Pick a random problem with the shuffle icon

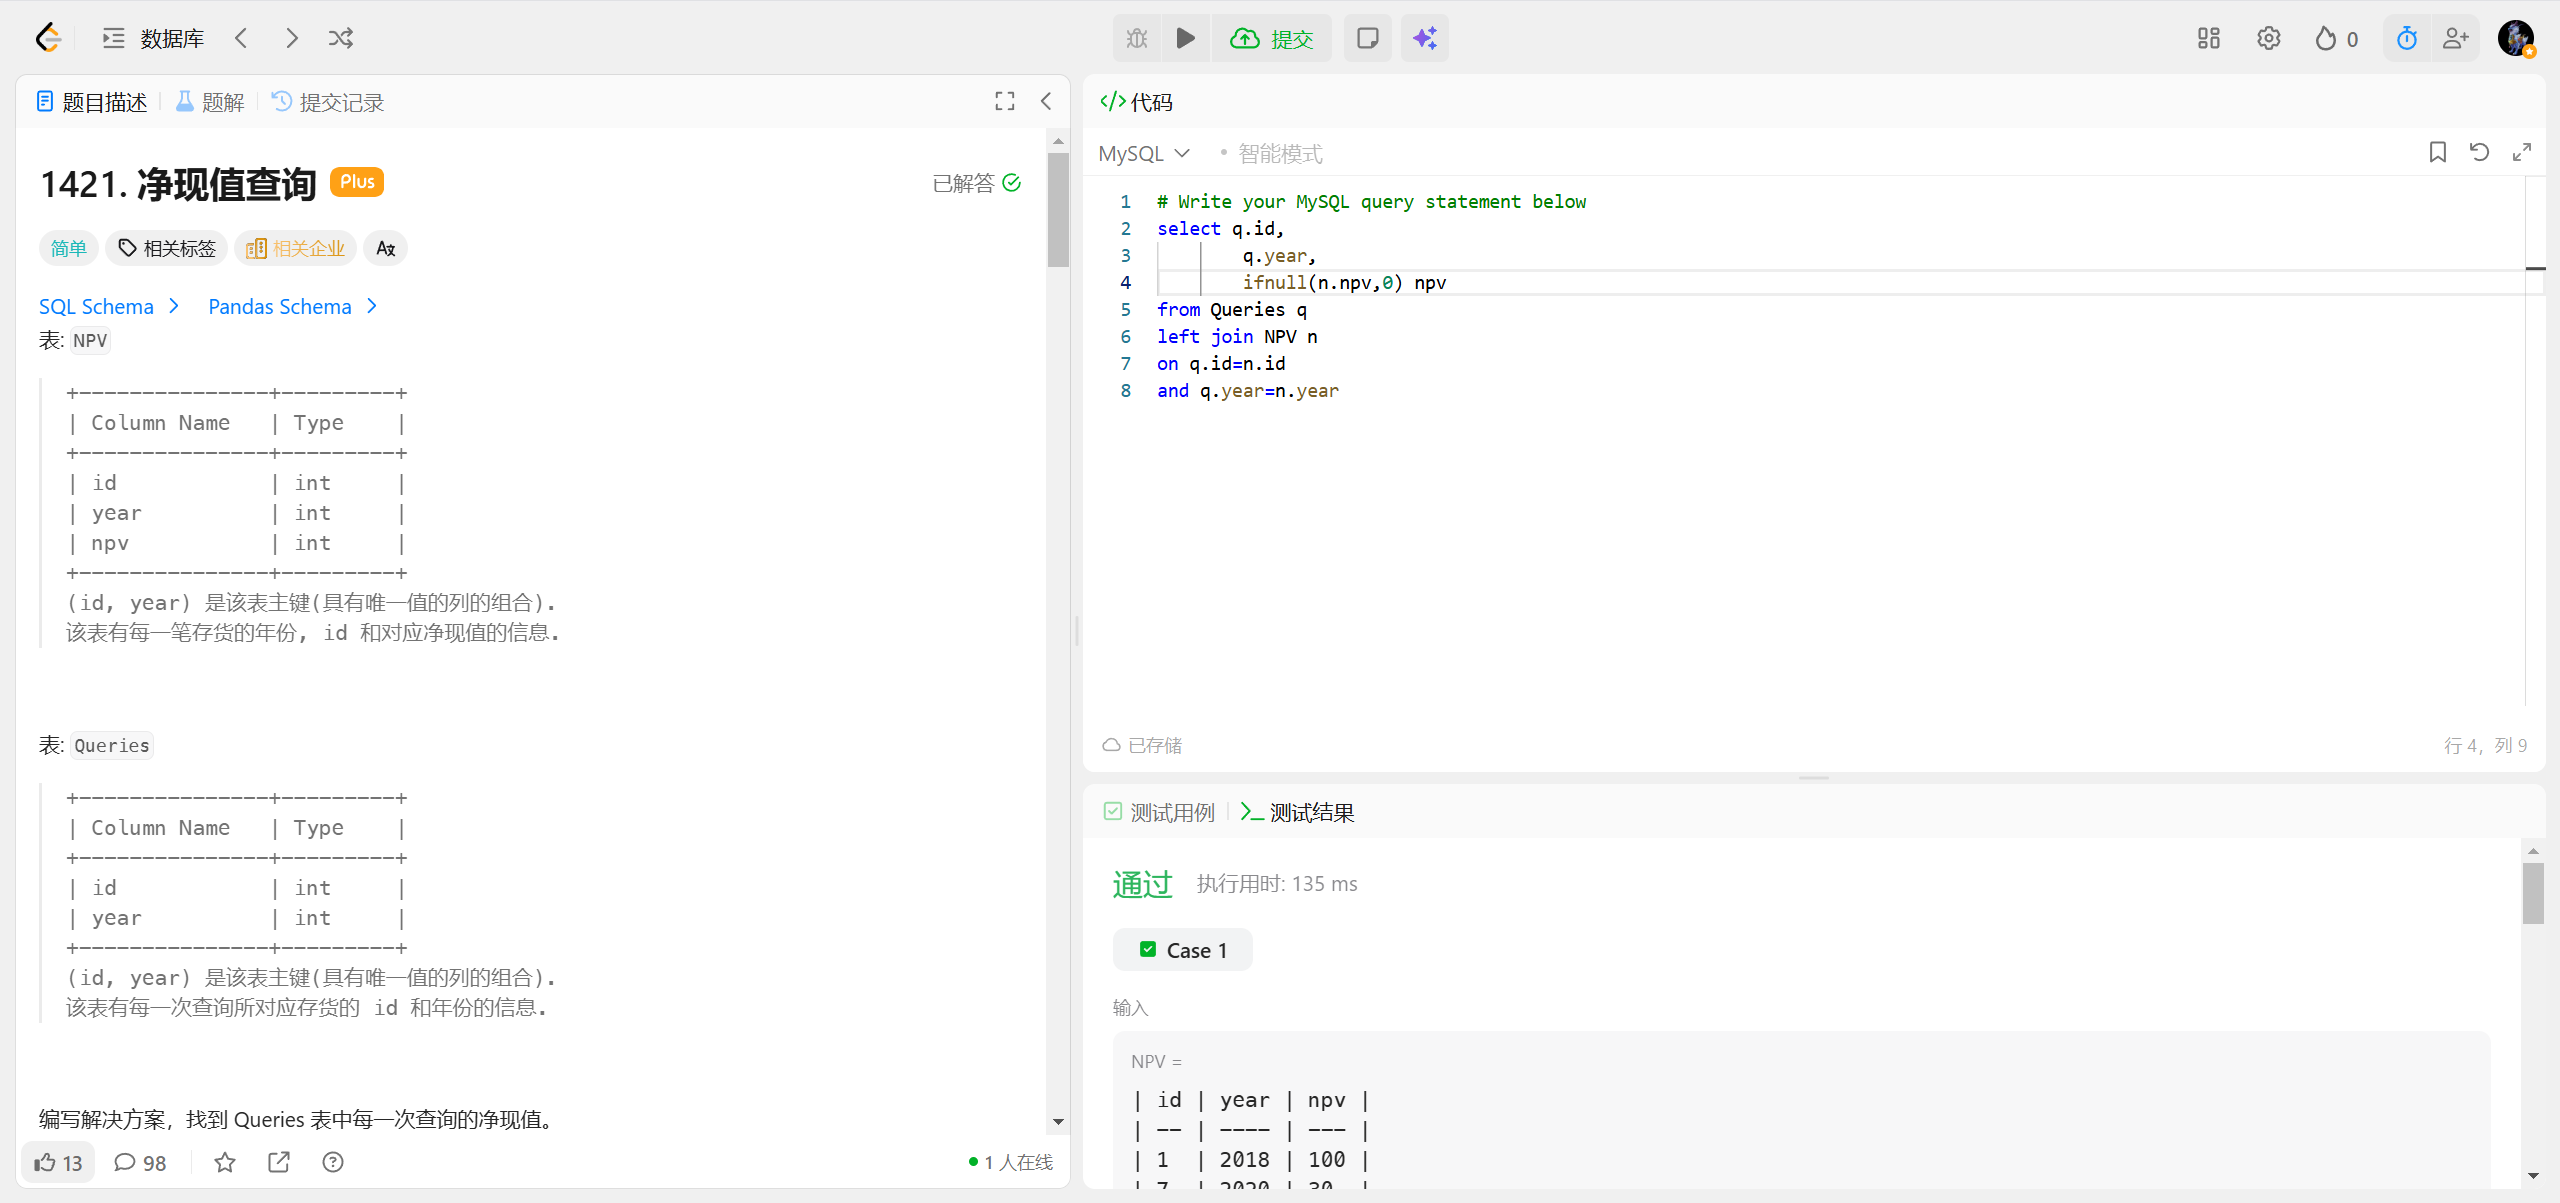point(341,38)
